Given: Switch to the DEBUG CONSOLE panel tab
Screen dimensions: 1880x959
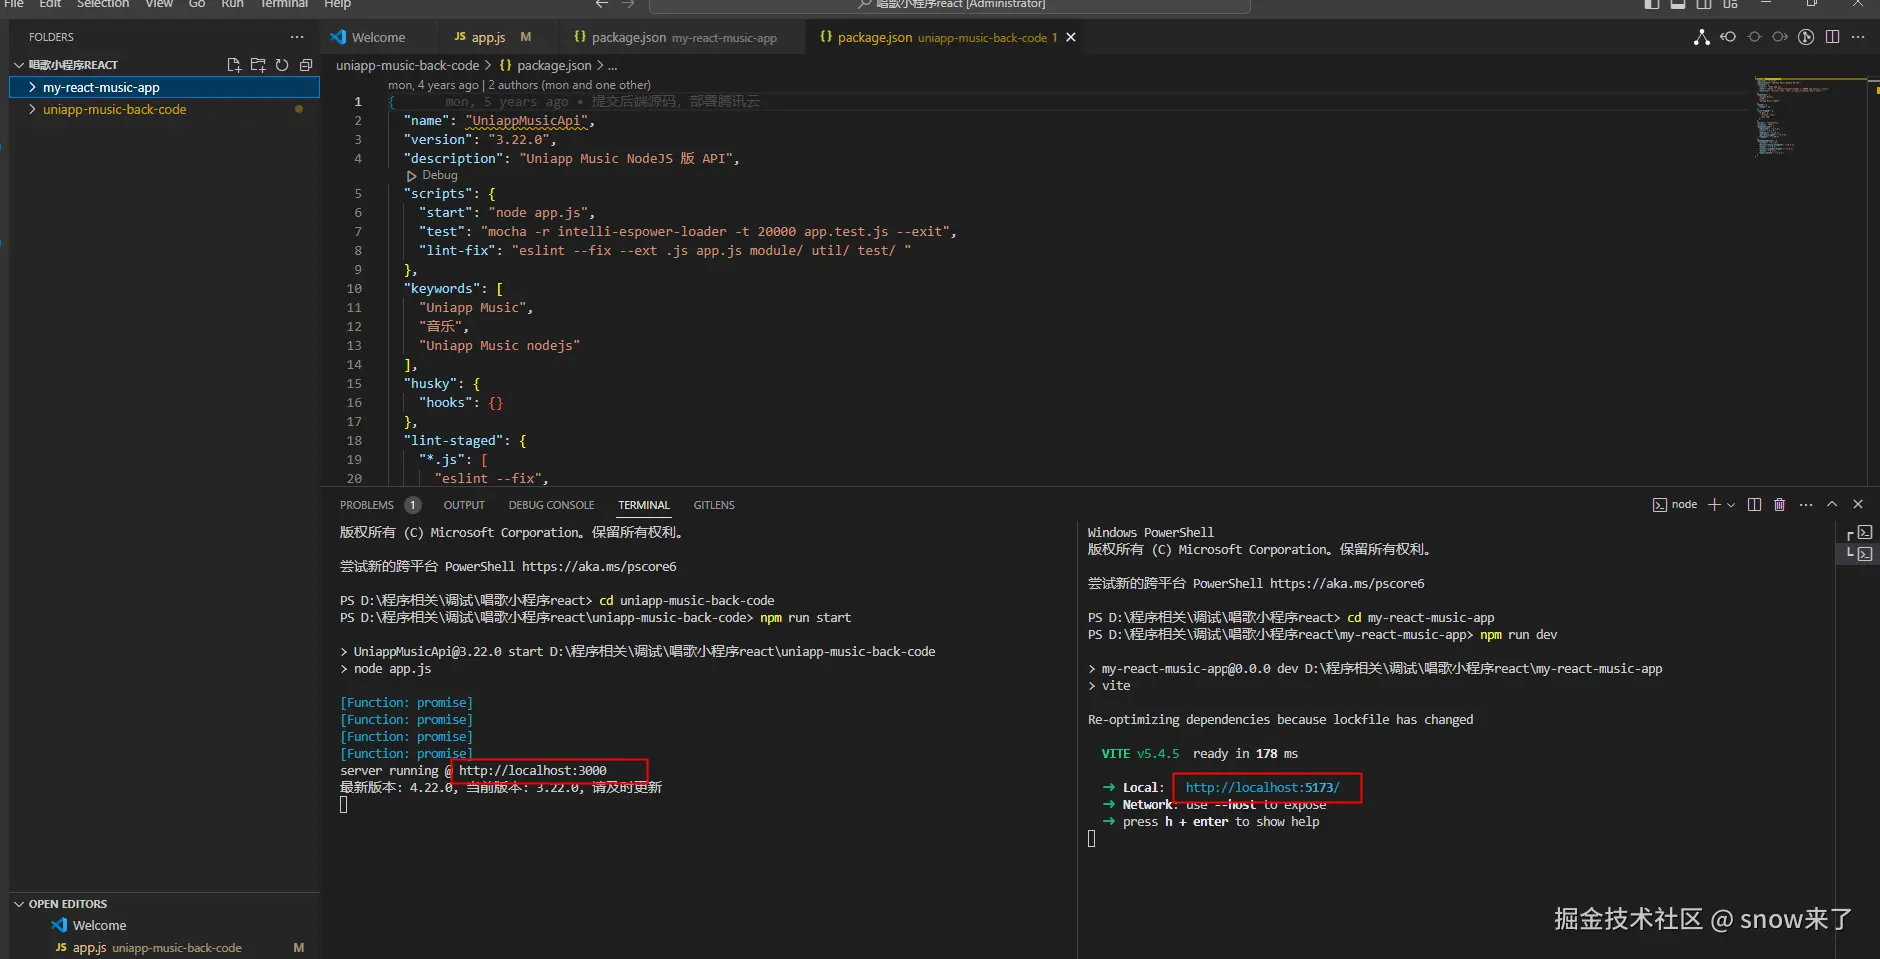Looking at the screenshot, I should point(551,505).
